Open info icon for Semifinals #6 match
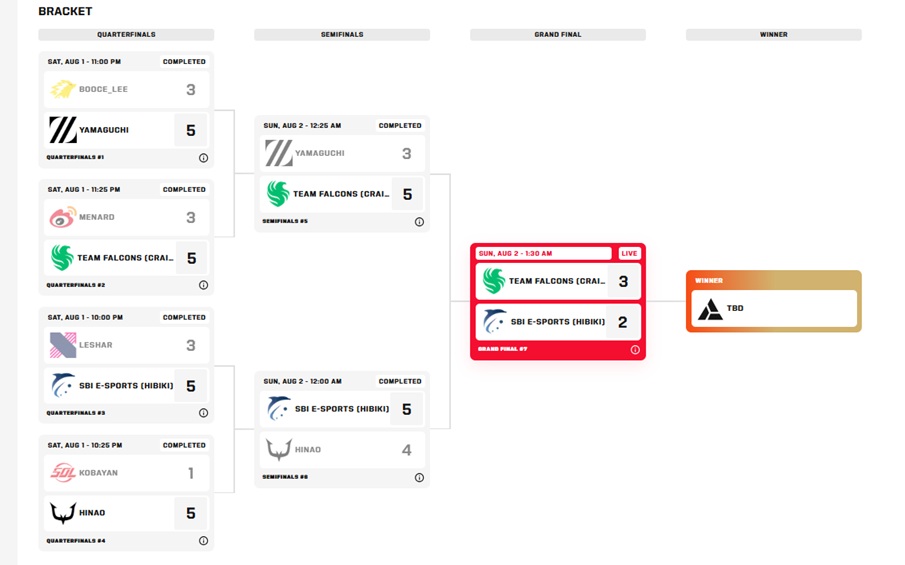 [419, 477]
